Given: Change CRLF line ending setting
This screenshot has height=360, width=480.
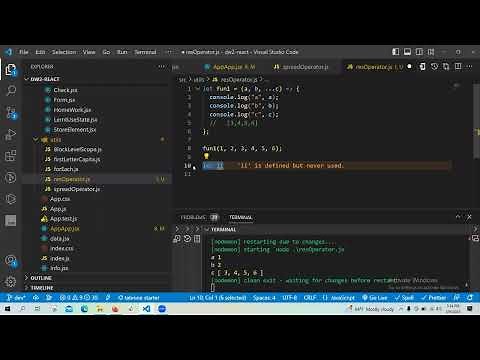Looking at the screenshot, I should [310, 298].
